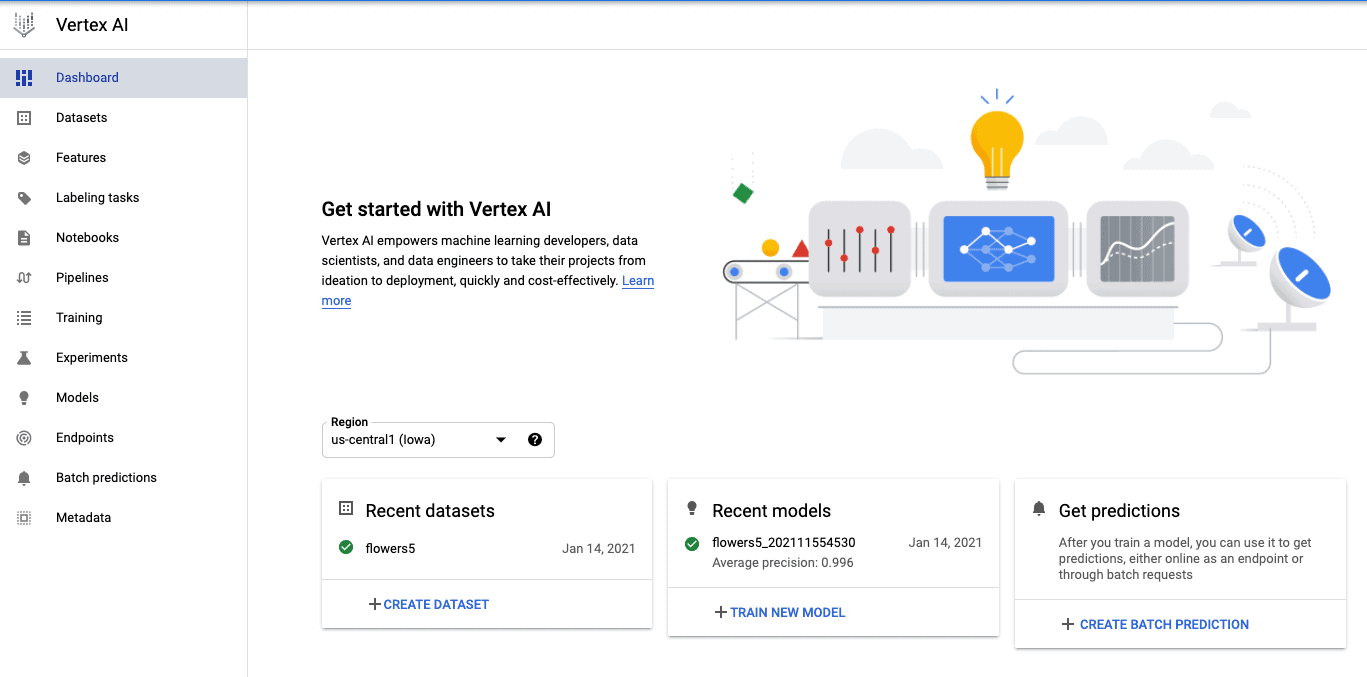This screenshot has width=1367, height=677.
Task: Open Notebooks via its document icon
Action: click(x=24, y=238)
